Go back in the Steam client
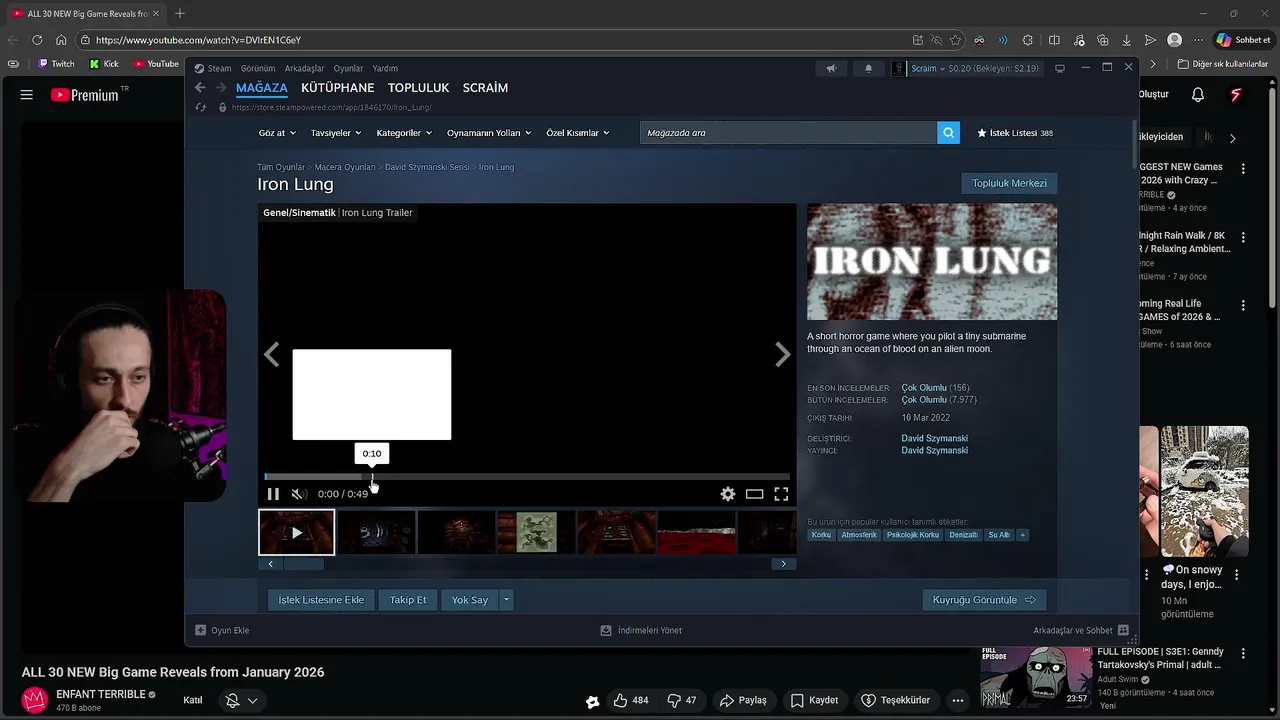The height and width of the screenshot is (720, 1280). click(x=200, y=88)
